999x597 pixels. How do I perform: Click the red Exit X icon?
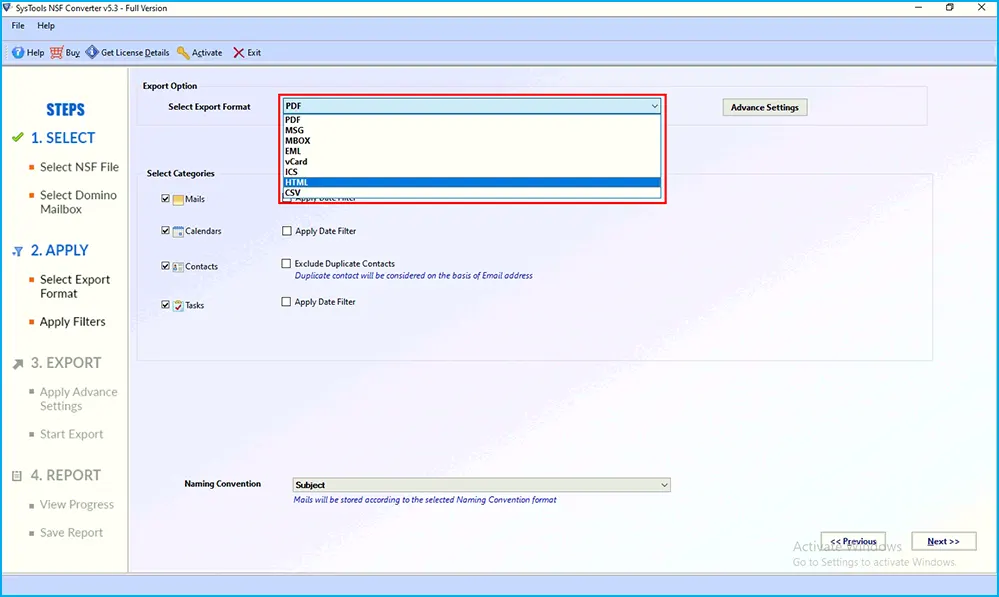pyautogui.click(x=238, y=52)
